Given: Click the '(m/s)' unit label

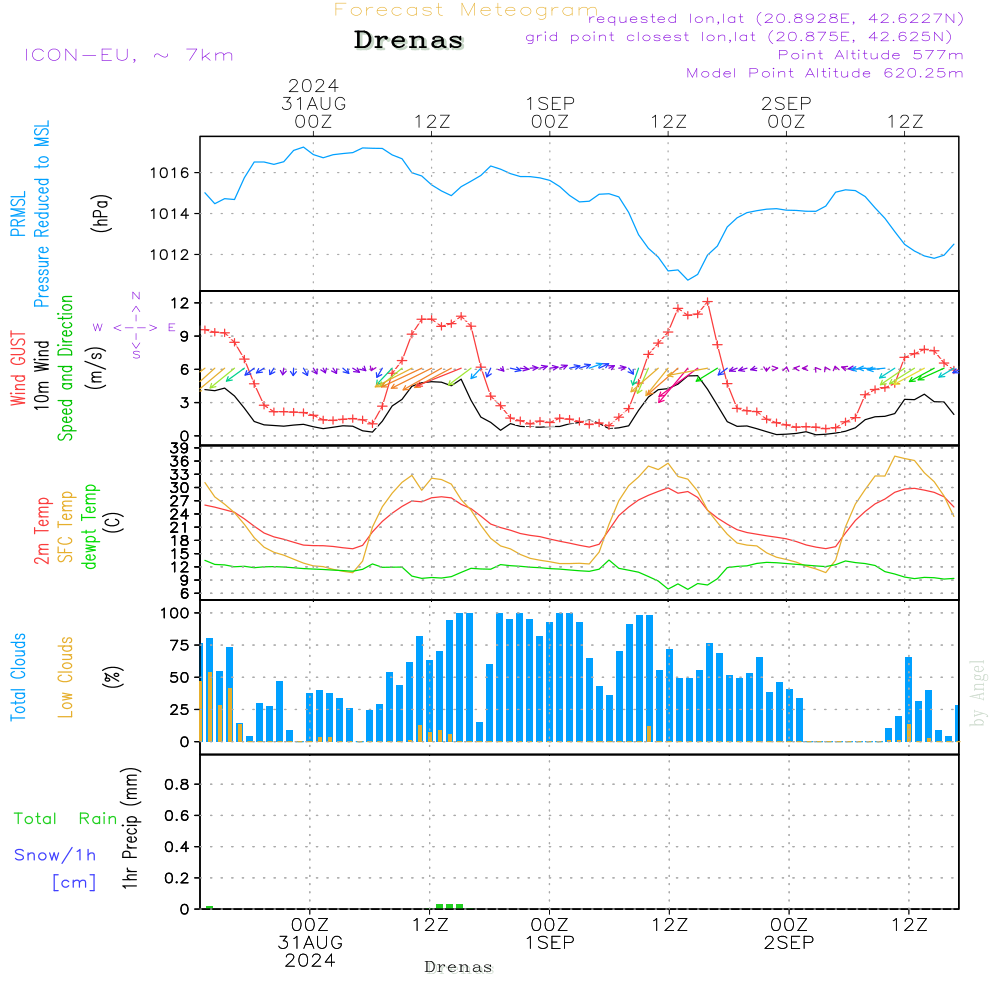Looking at the screenshot, I should click(x=96, y=368).
